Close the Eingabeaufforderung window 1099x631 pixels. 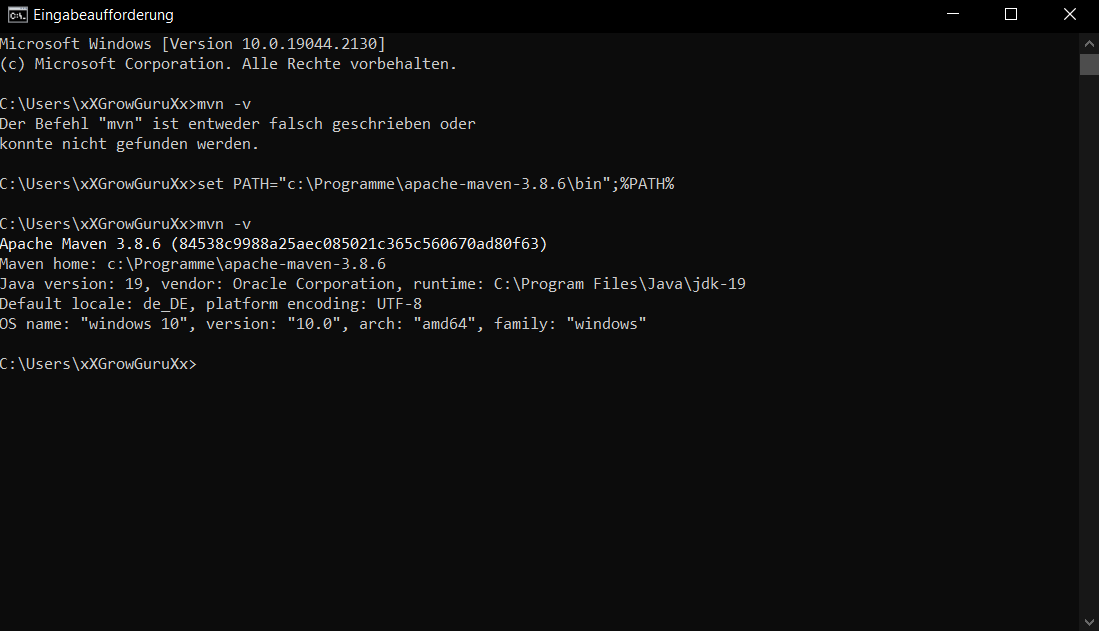tap(1070, 14)
